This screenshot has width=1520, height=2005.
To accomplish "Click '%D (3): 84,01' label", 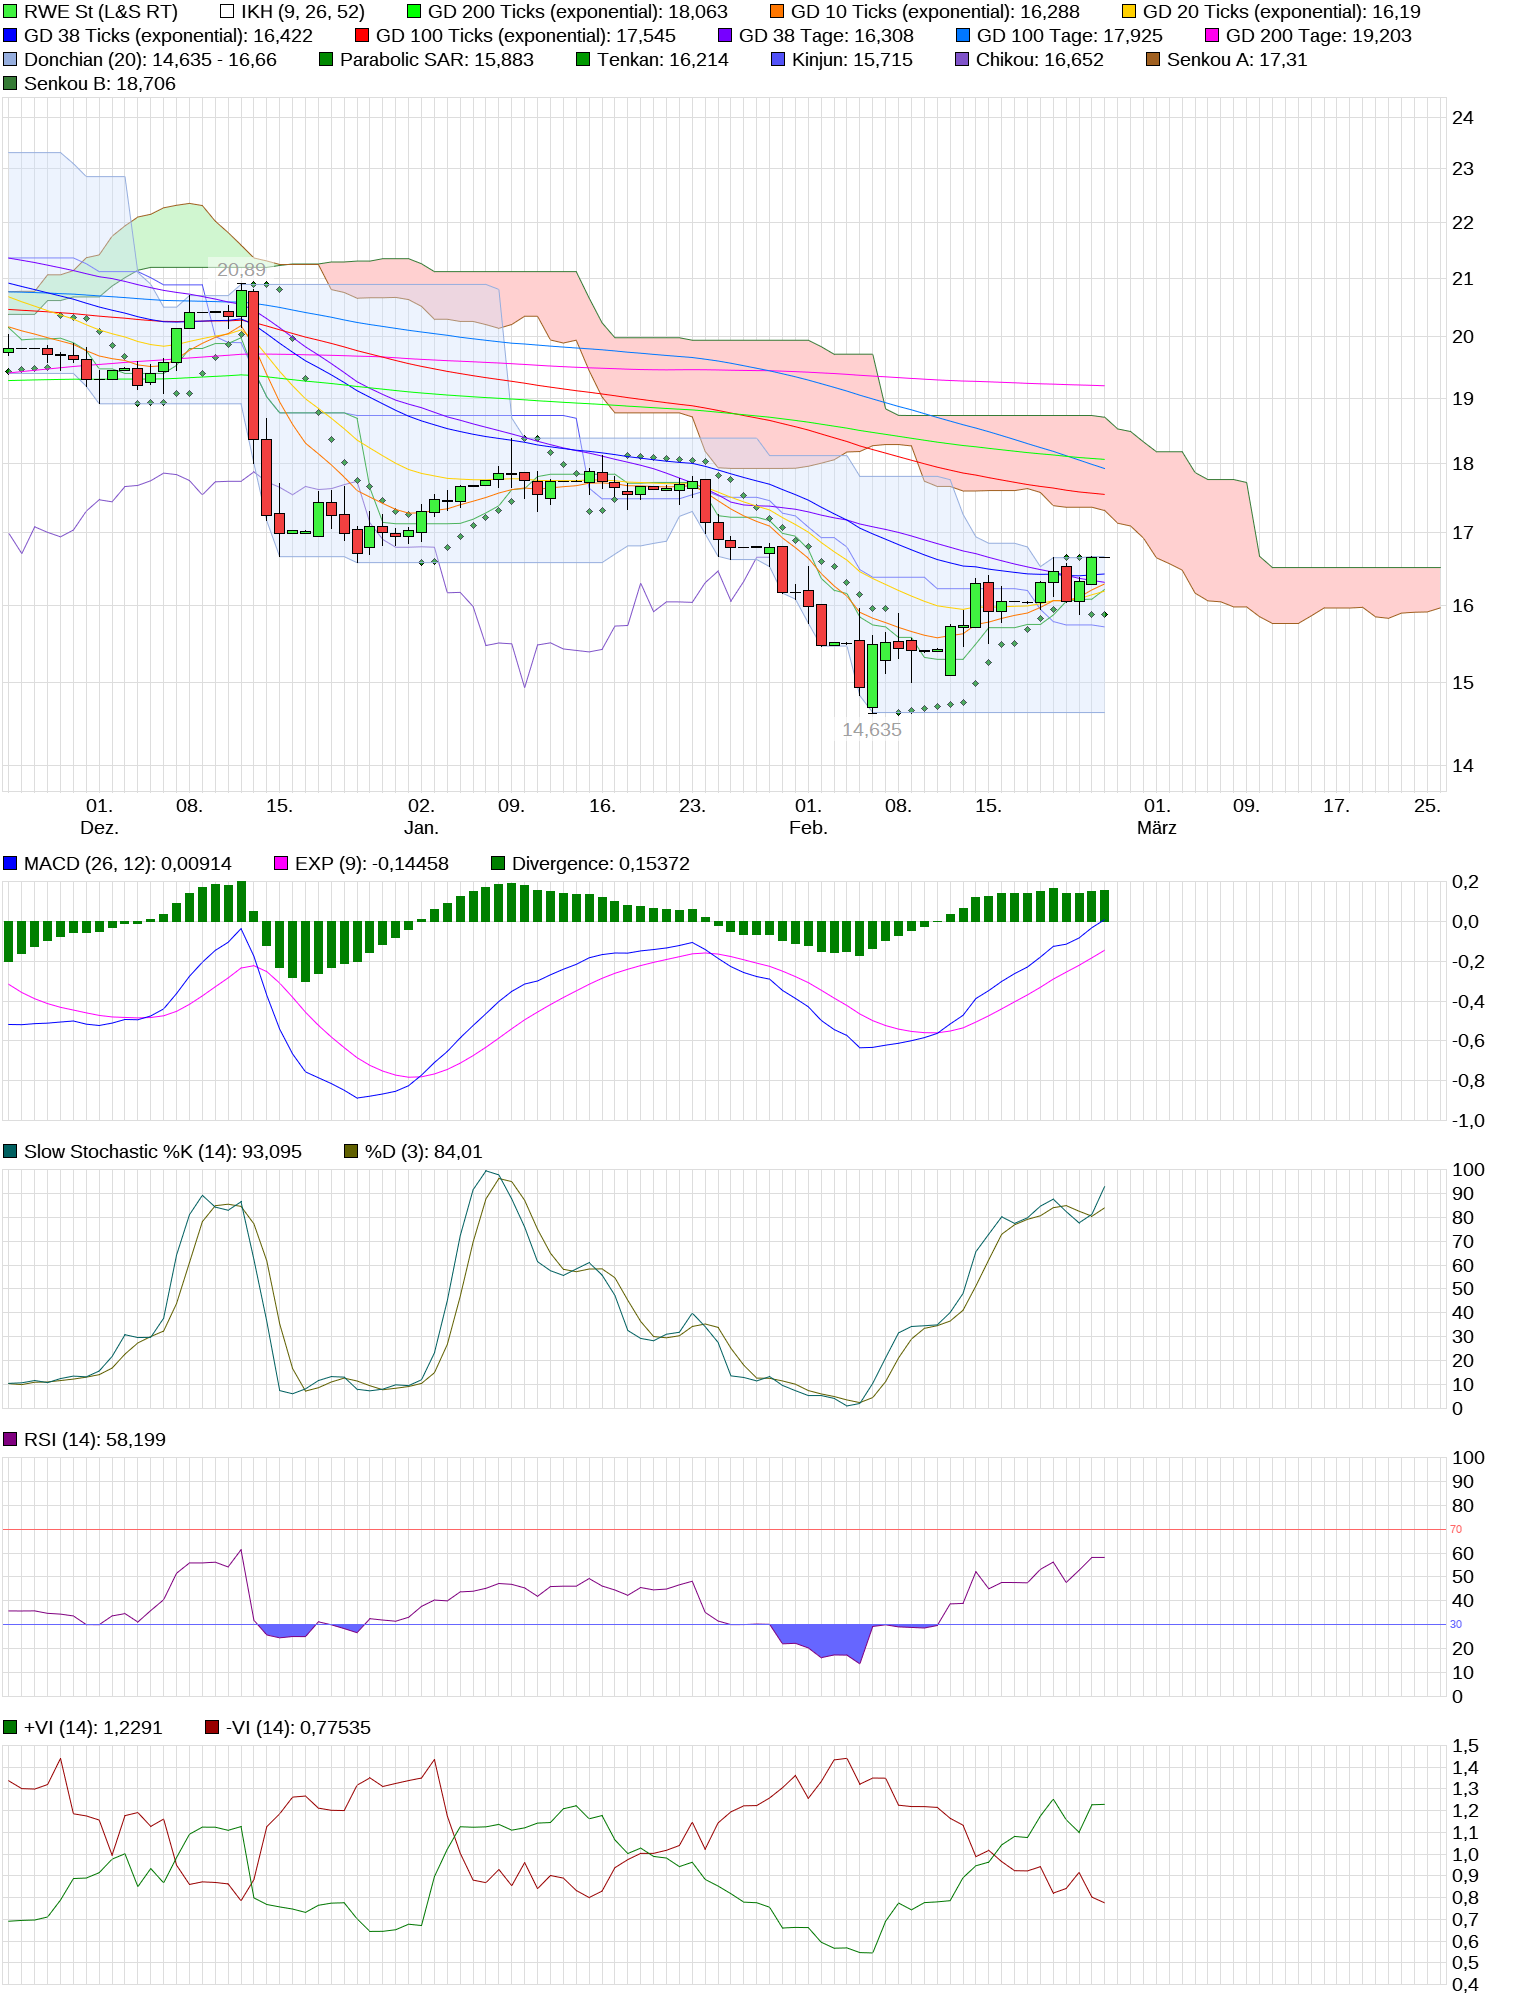I will tap(424, 1152).
